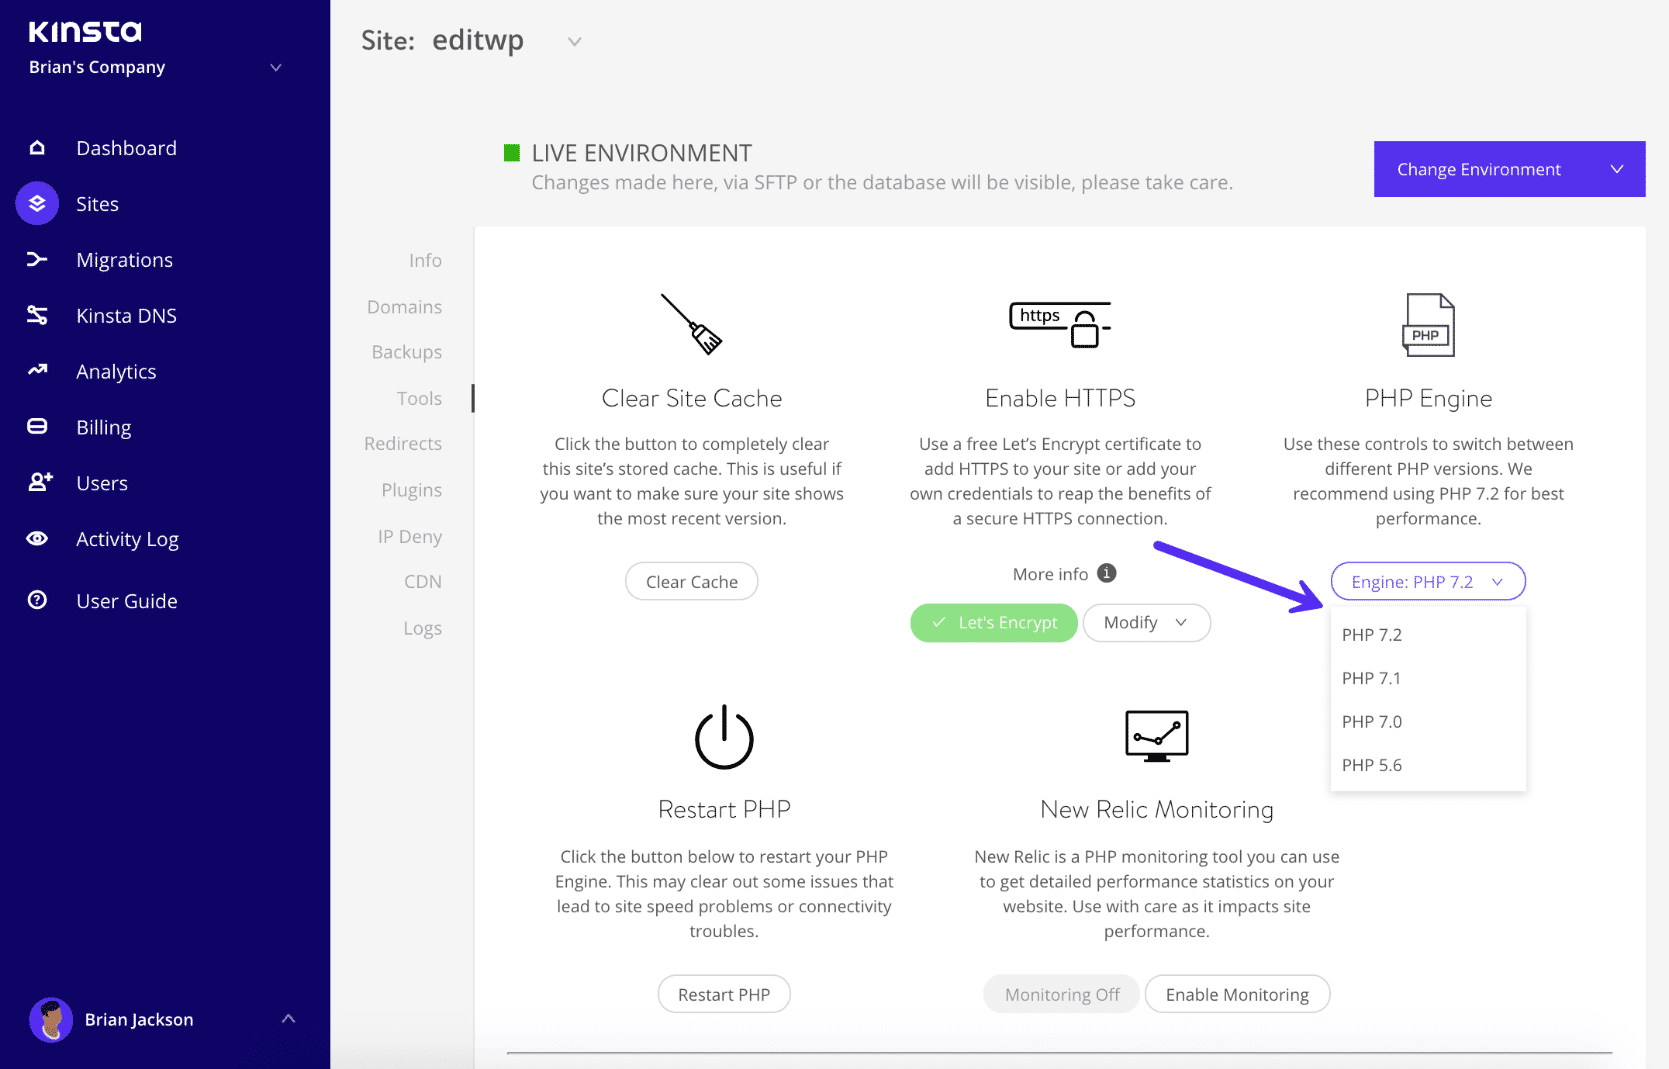Click the Brian Jackson user name
1669x1069 pixels.
[x=139, y=1020]
